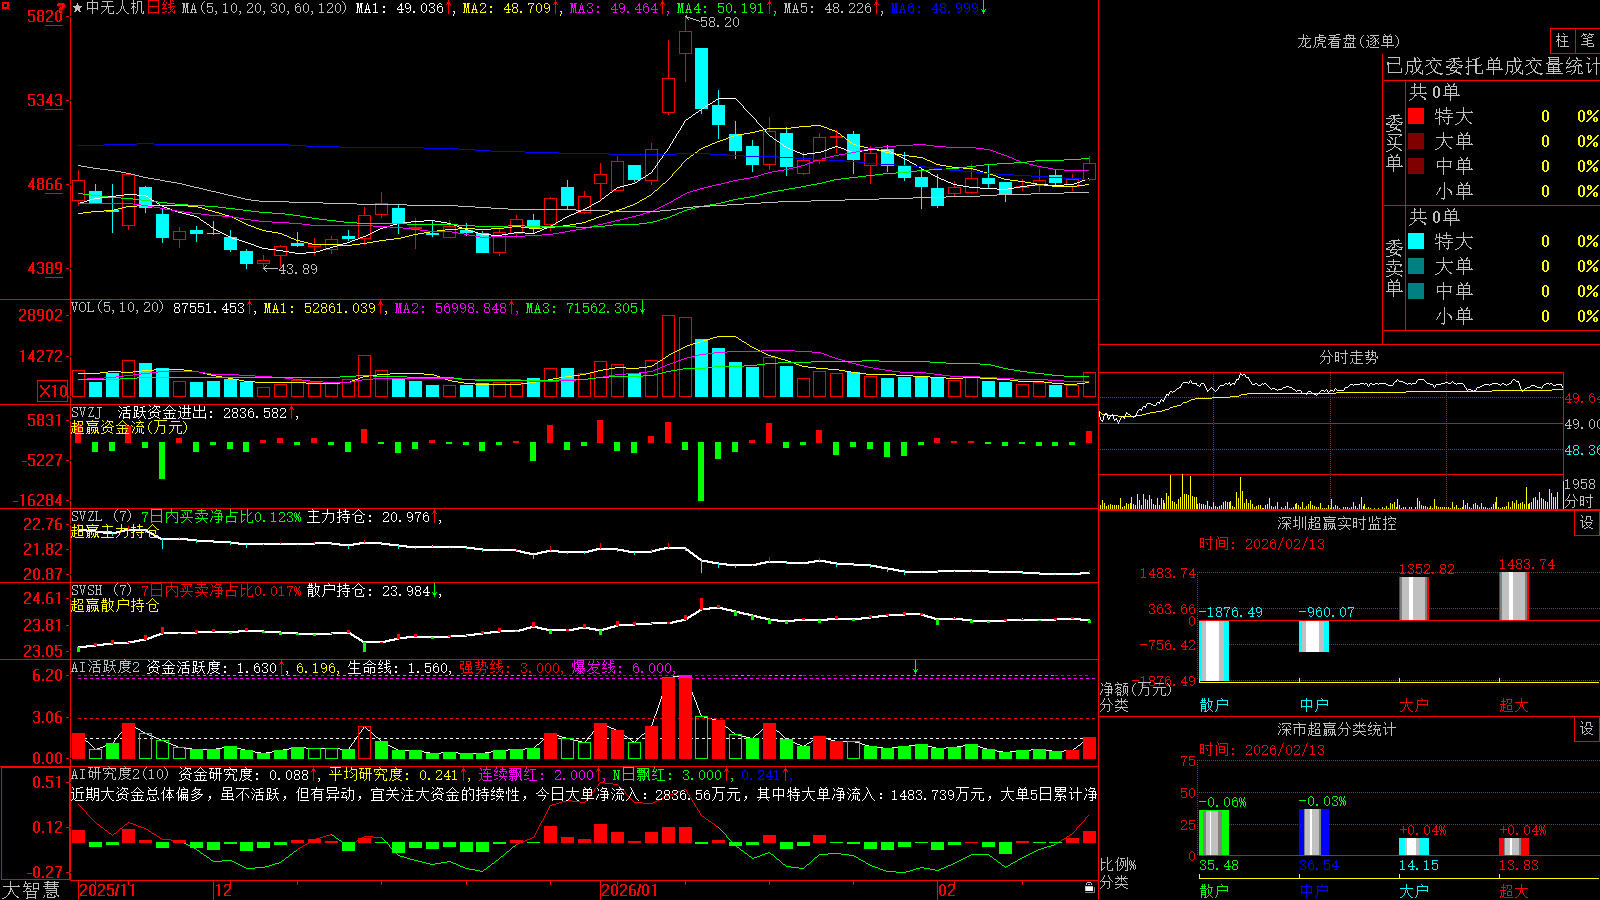Click the 58.20 high price label

tap(719, 22)
